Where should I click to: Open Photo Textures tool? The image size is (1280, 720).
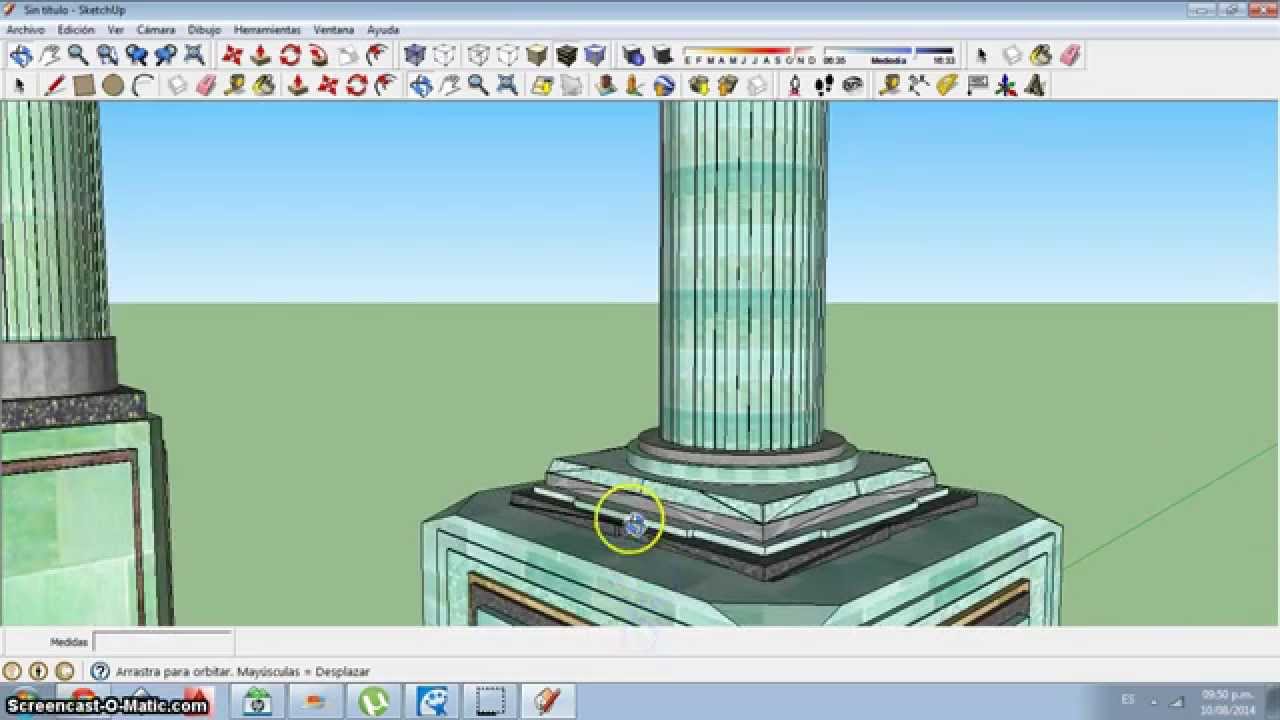[x=634, y=86]
